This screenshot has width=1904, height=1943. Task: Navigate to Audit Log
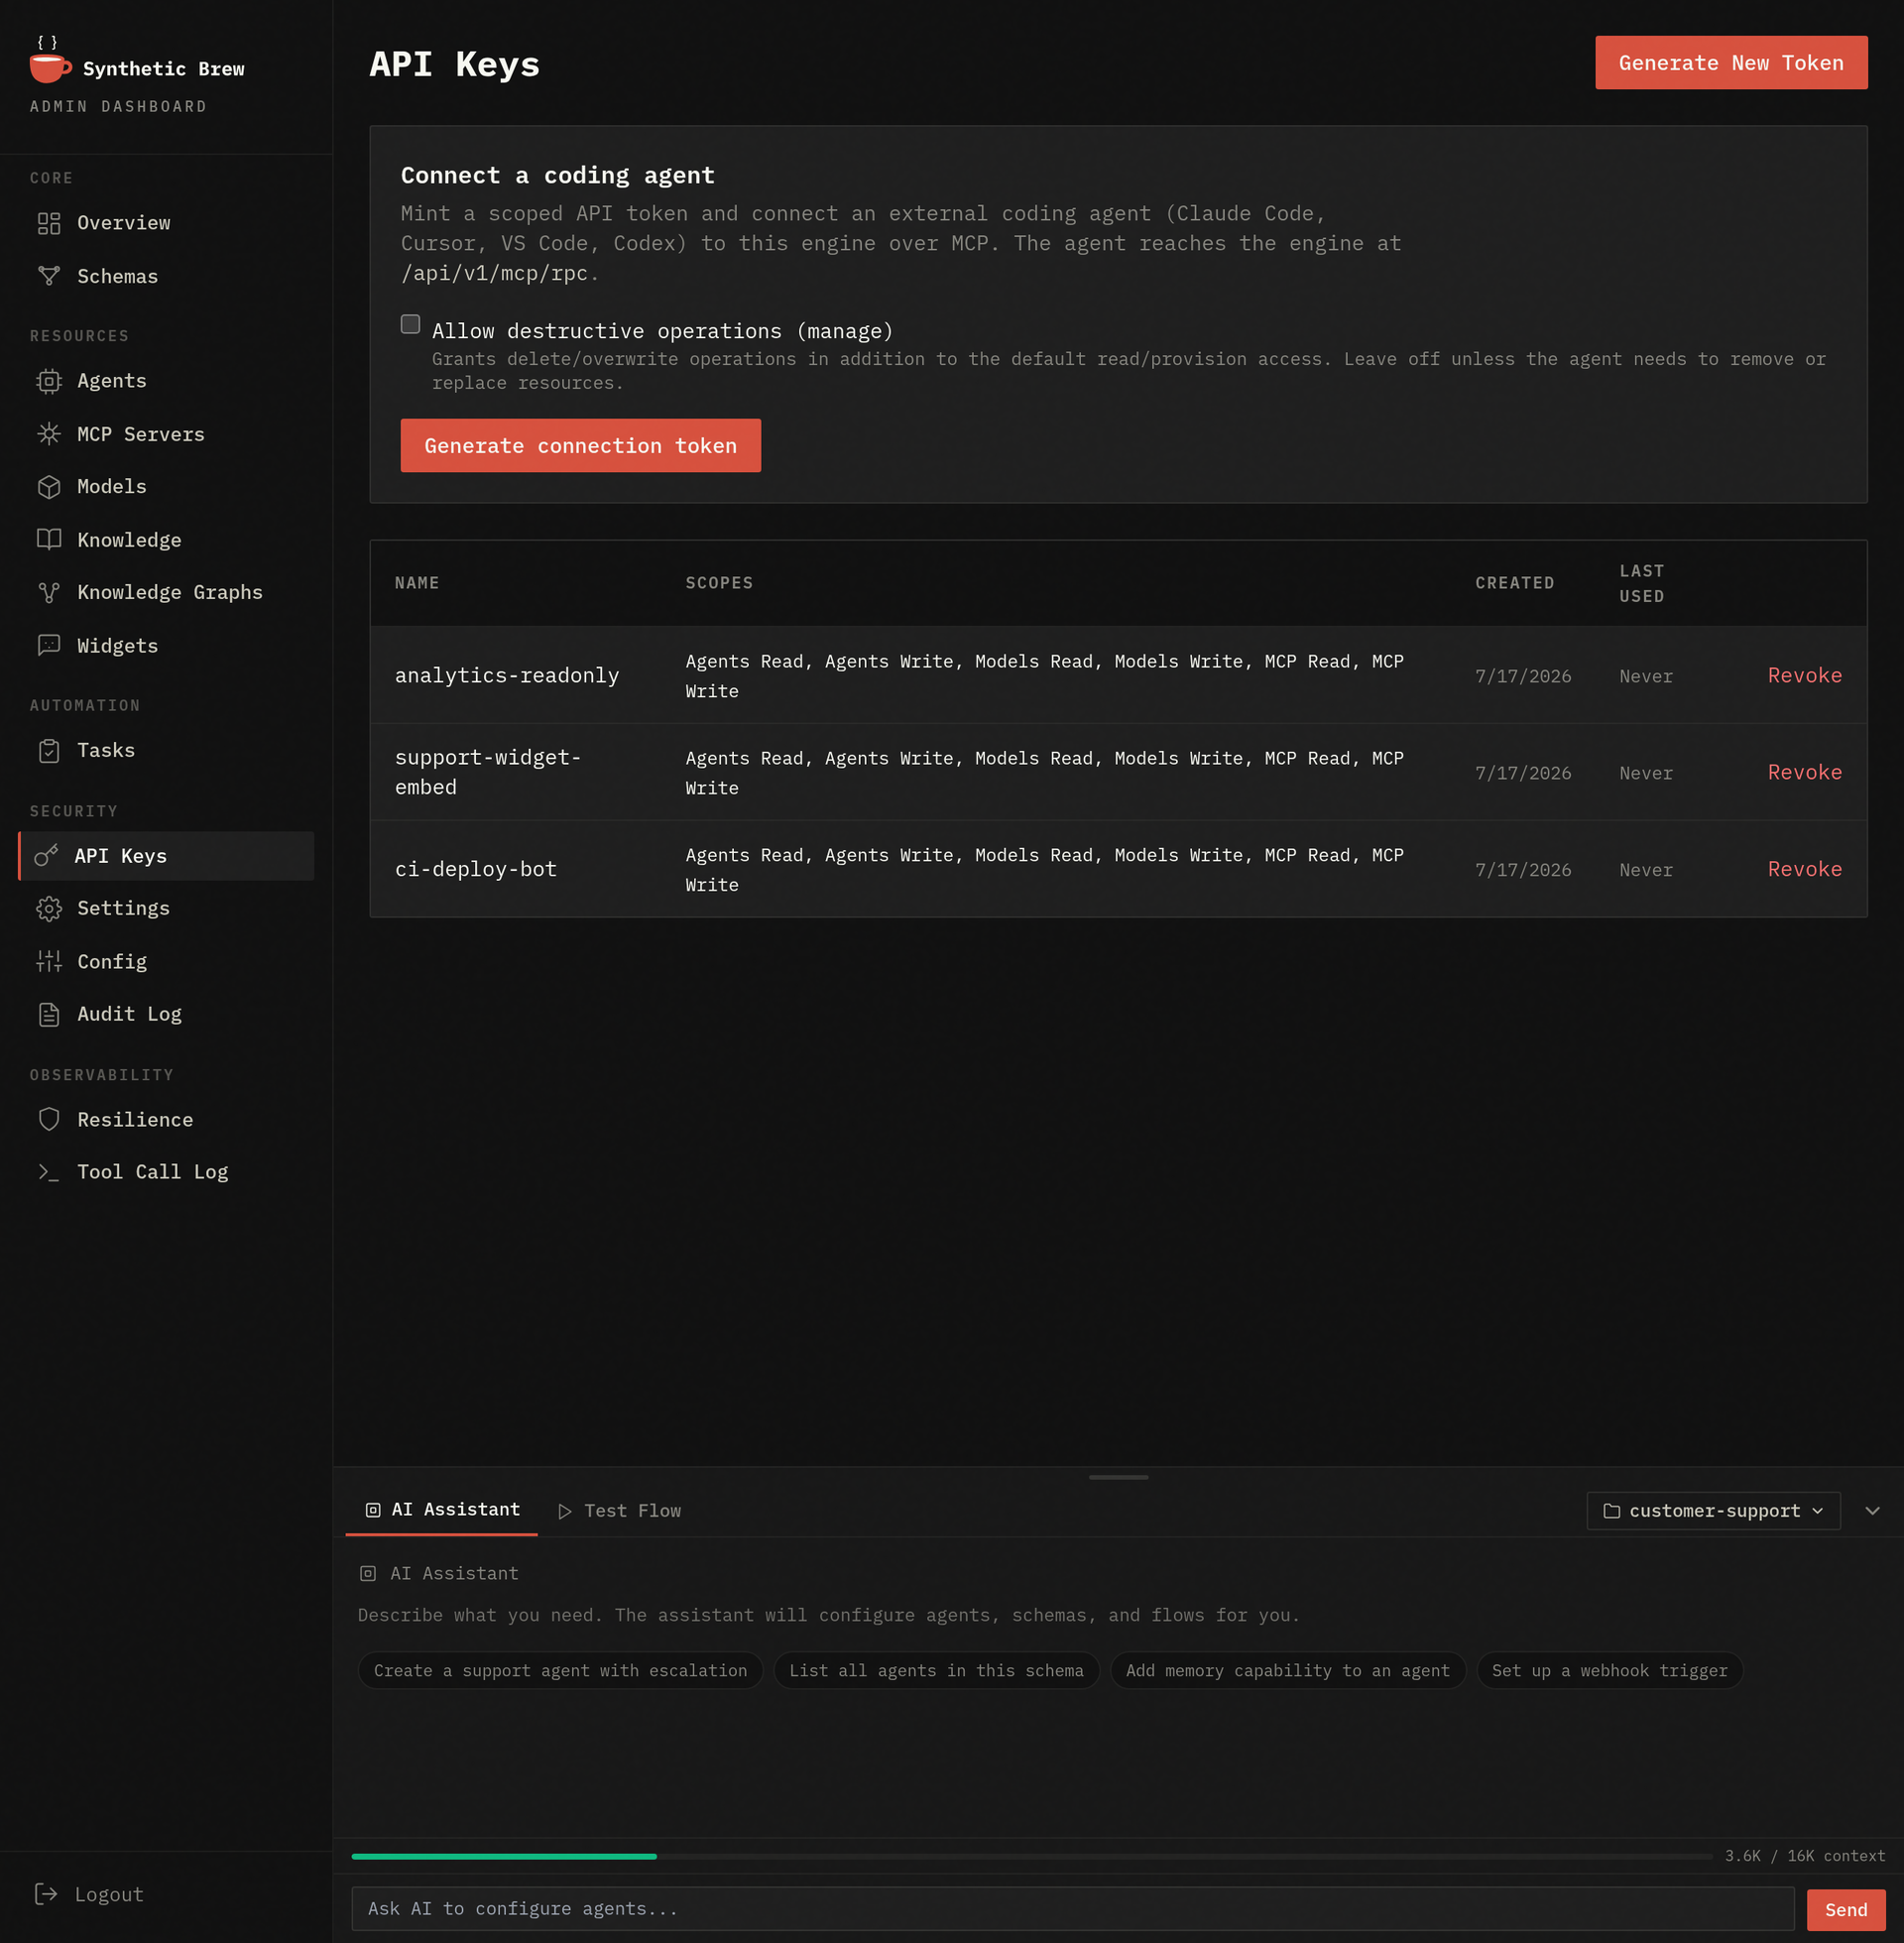[x=166, y=1015]
